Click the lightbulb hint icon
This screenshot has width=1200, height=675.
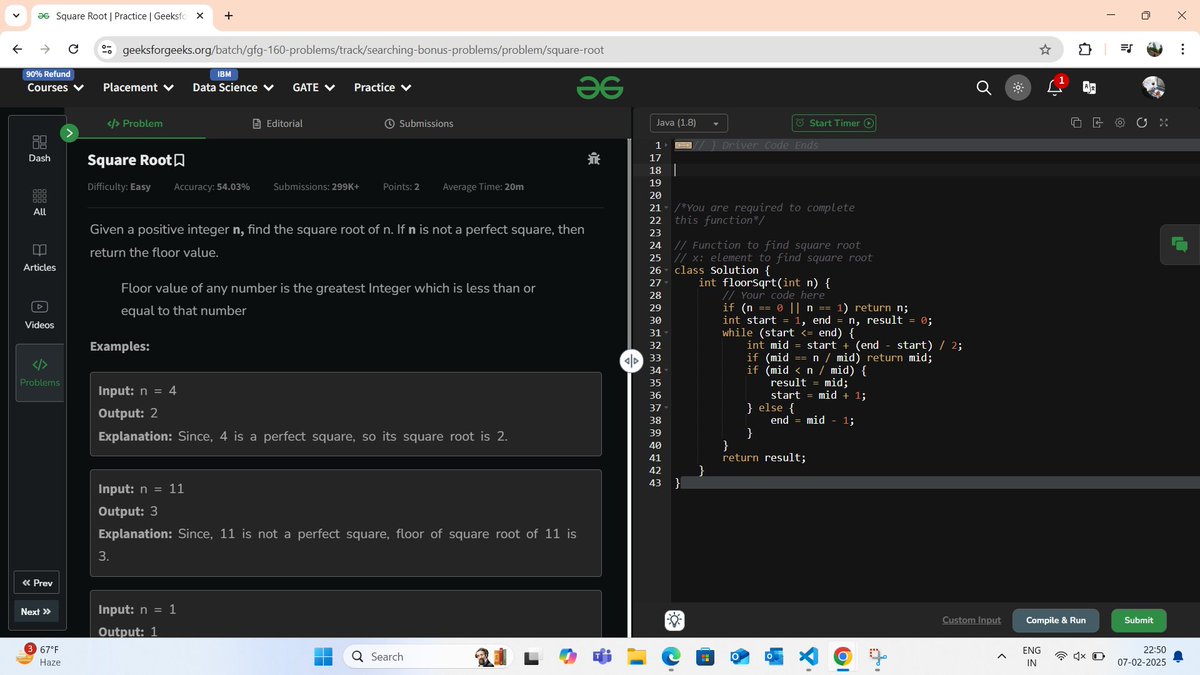675,620
